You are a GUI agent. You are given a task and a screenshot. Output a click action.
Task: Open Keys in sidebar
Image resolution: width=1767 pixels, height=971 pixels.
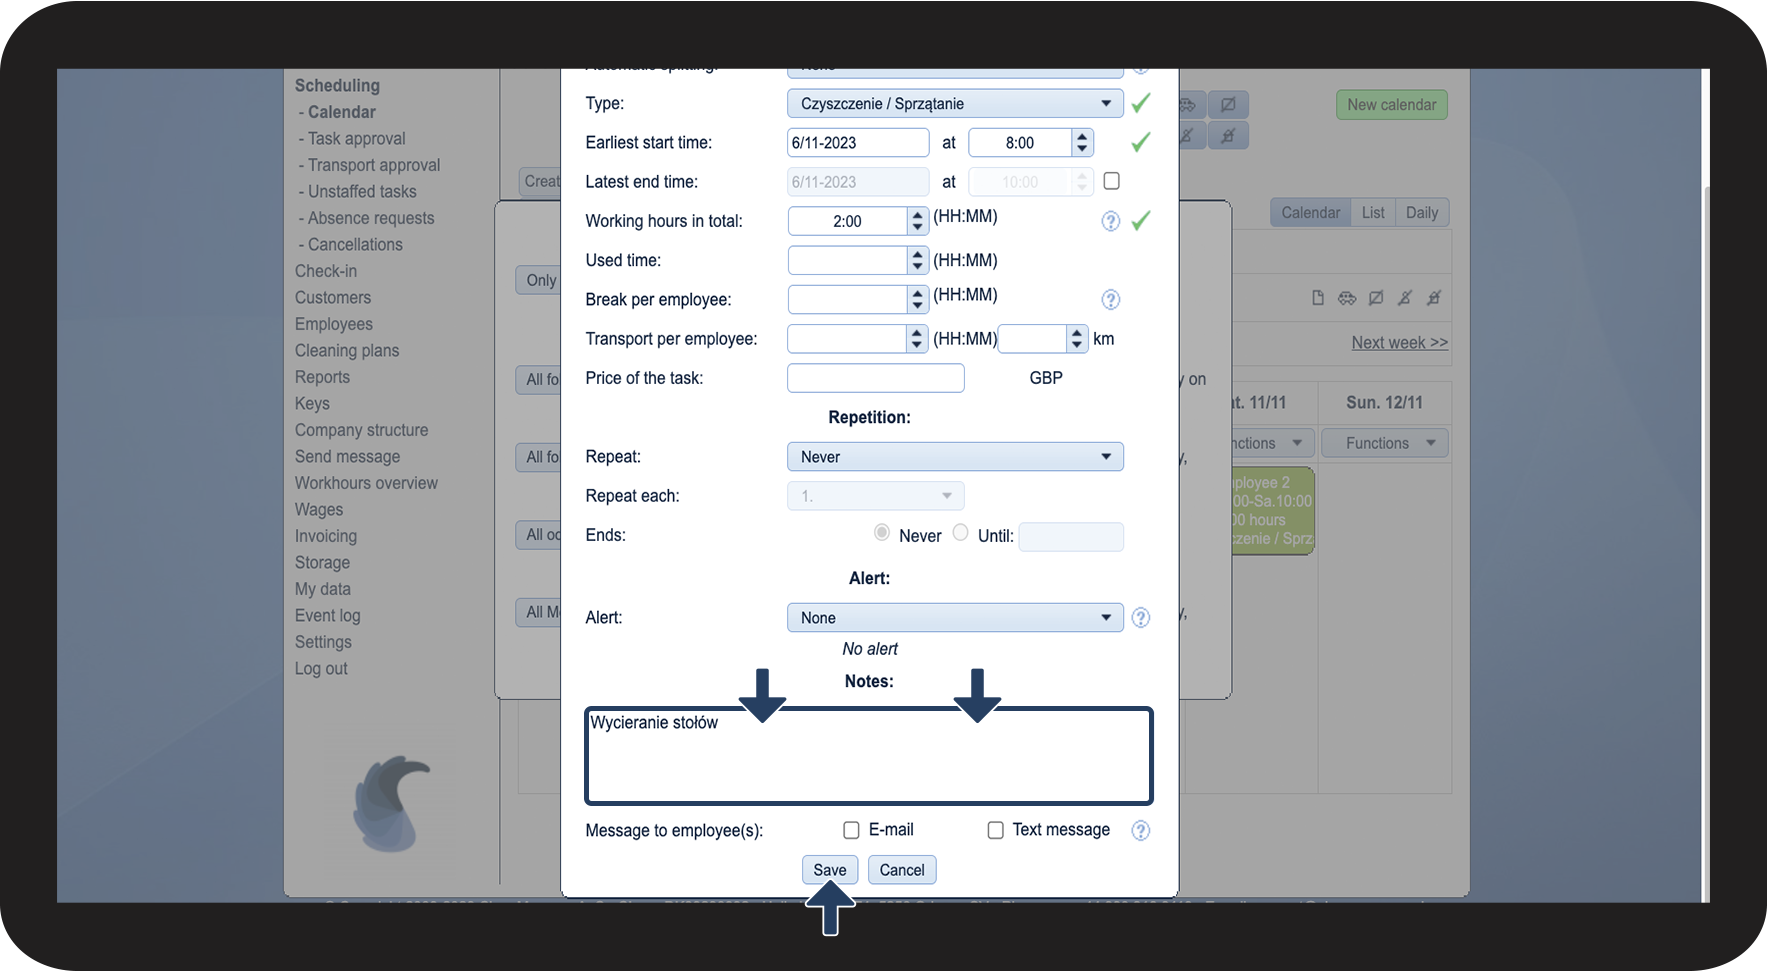[312, 404]
